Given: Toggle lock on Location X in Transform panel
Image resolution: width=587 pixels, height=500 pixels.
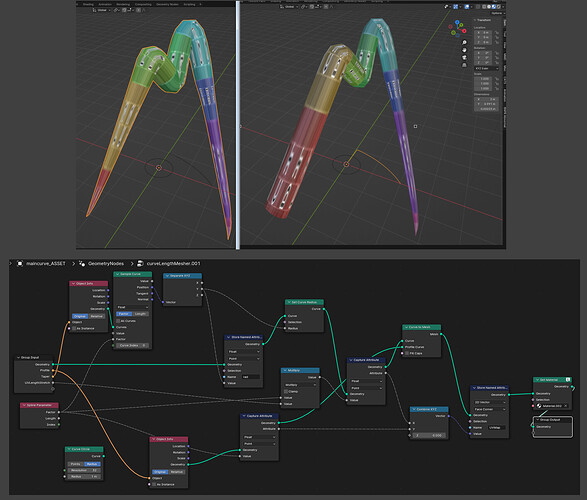Looking at the screenshot, I should [x=497, y=33].
